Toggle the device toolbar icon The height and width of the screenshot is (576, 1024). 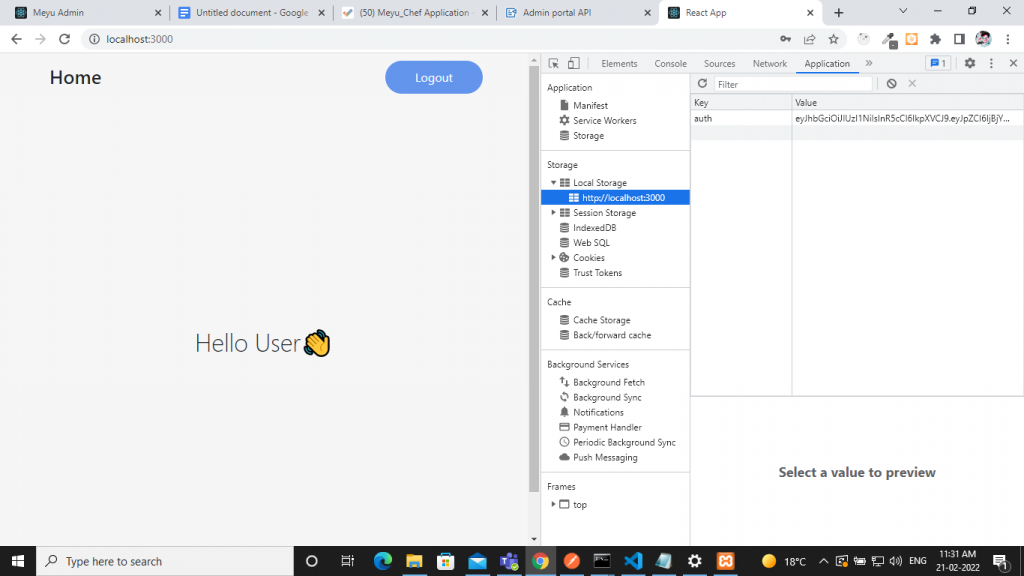tap(574, 63)
